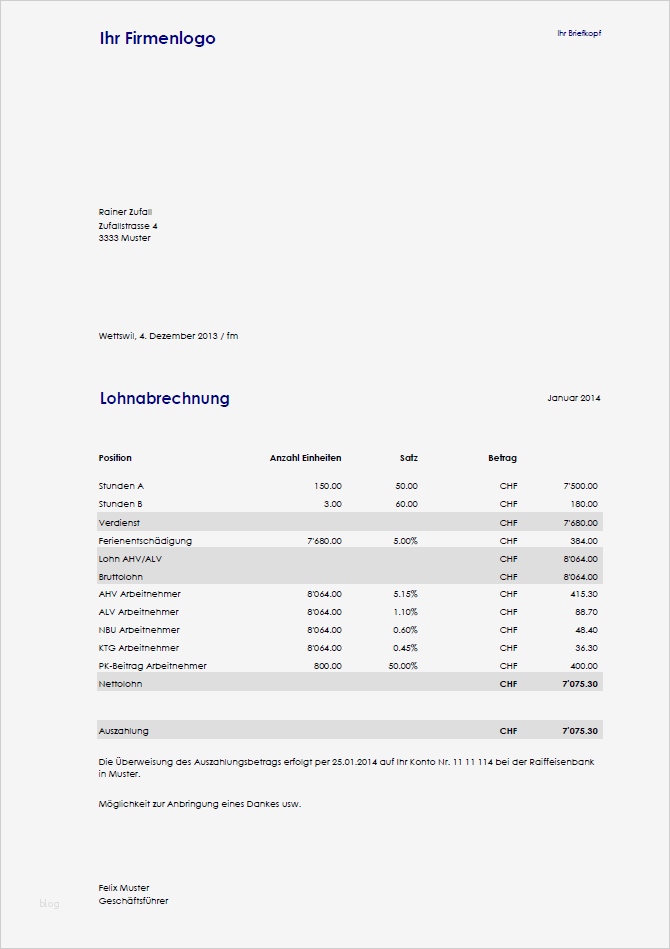Select the Anzahl Einheiten column header
Viewport: 670px width, 949px height.
point(305,458)
